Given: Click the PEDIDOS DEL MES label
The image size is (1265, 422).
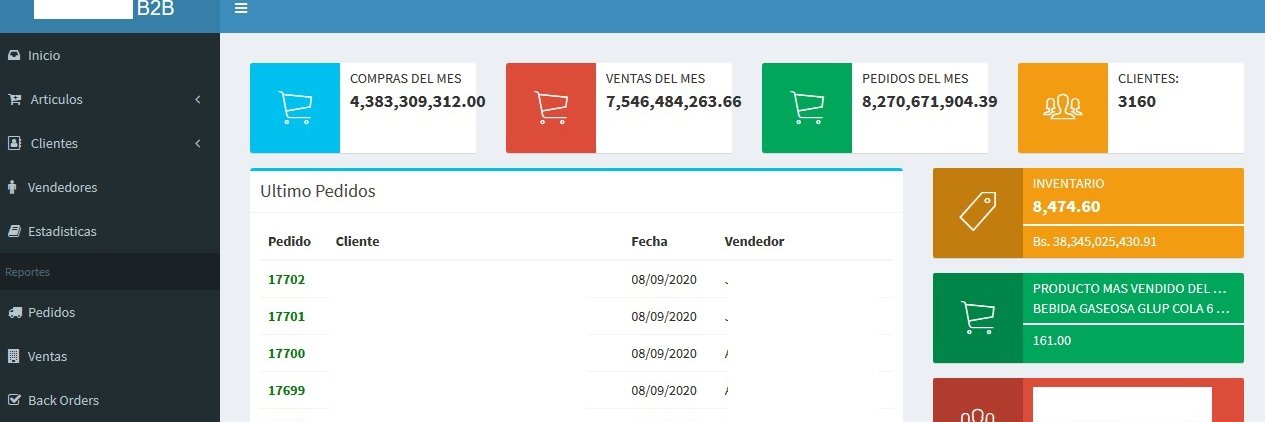Looking at the screenshot, I should tap(915, 78).
